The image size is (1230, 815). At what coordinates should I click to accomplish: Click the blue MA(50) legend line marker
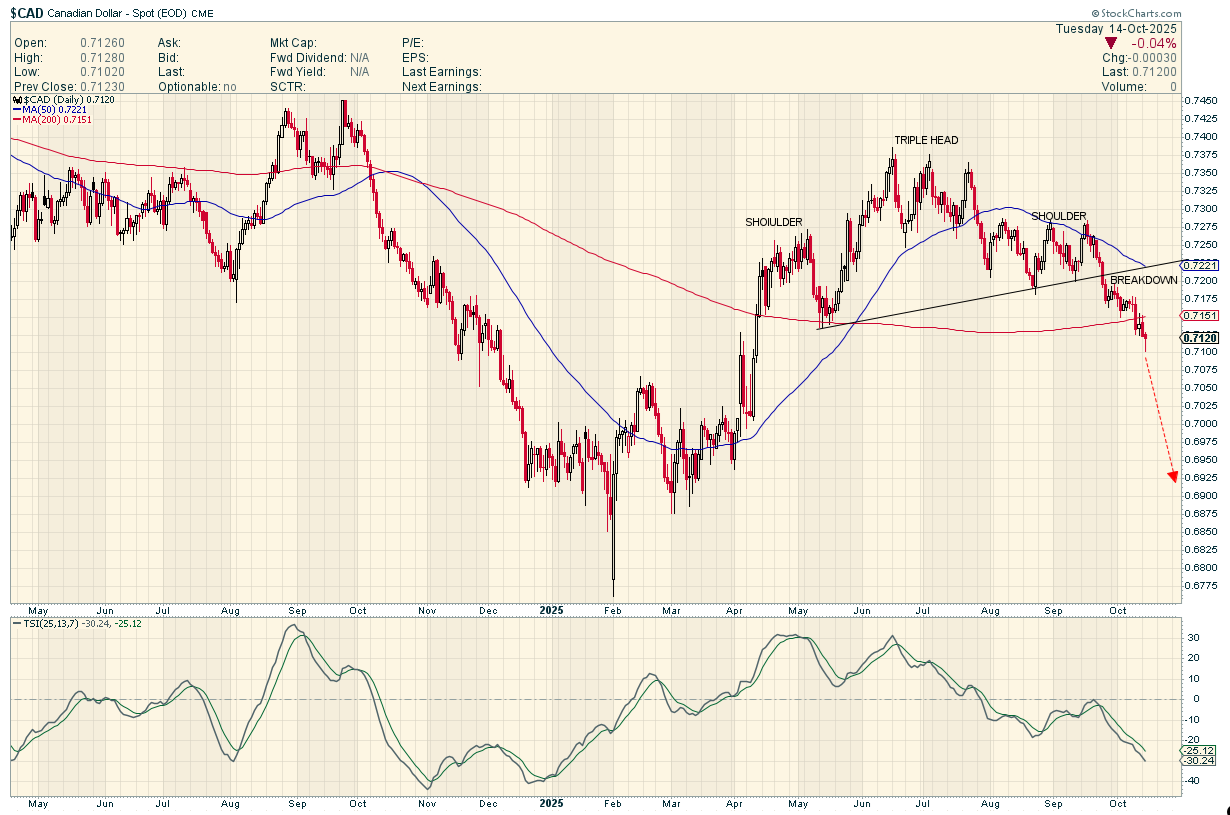pyautogui.click(x=17, y=110)
